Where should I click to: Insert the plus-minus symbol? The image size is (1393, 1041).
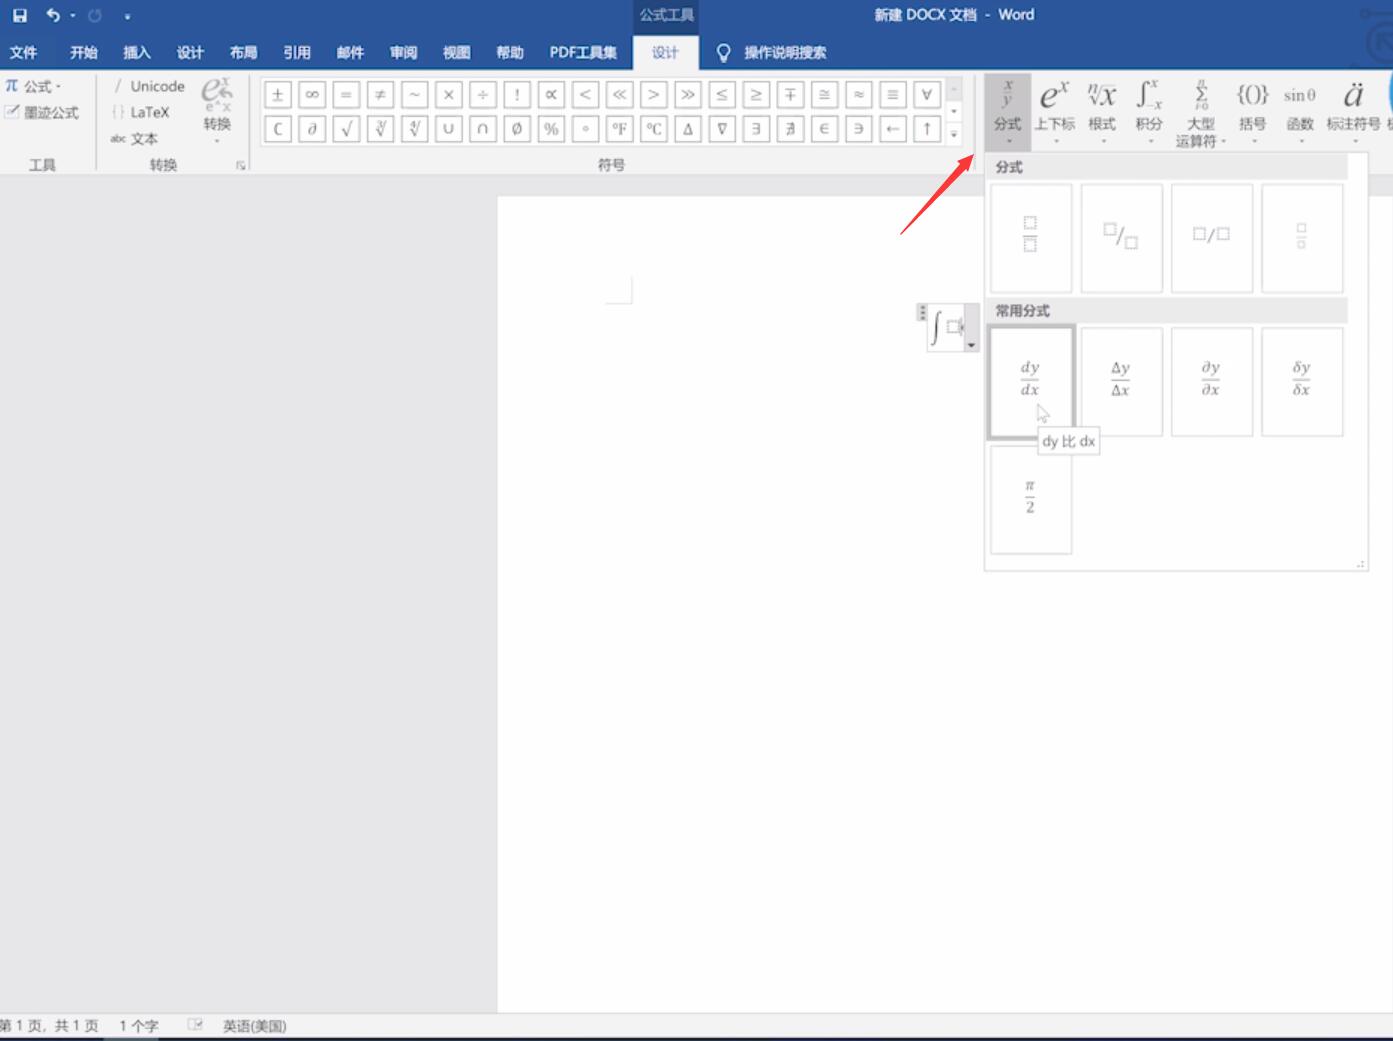coord(278,95)
